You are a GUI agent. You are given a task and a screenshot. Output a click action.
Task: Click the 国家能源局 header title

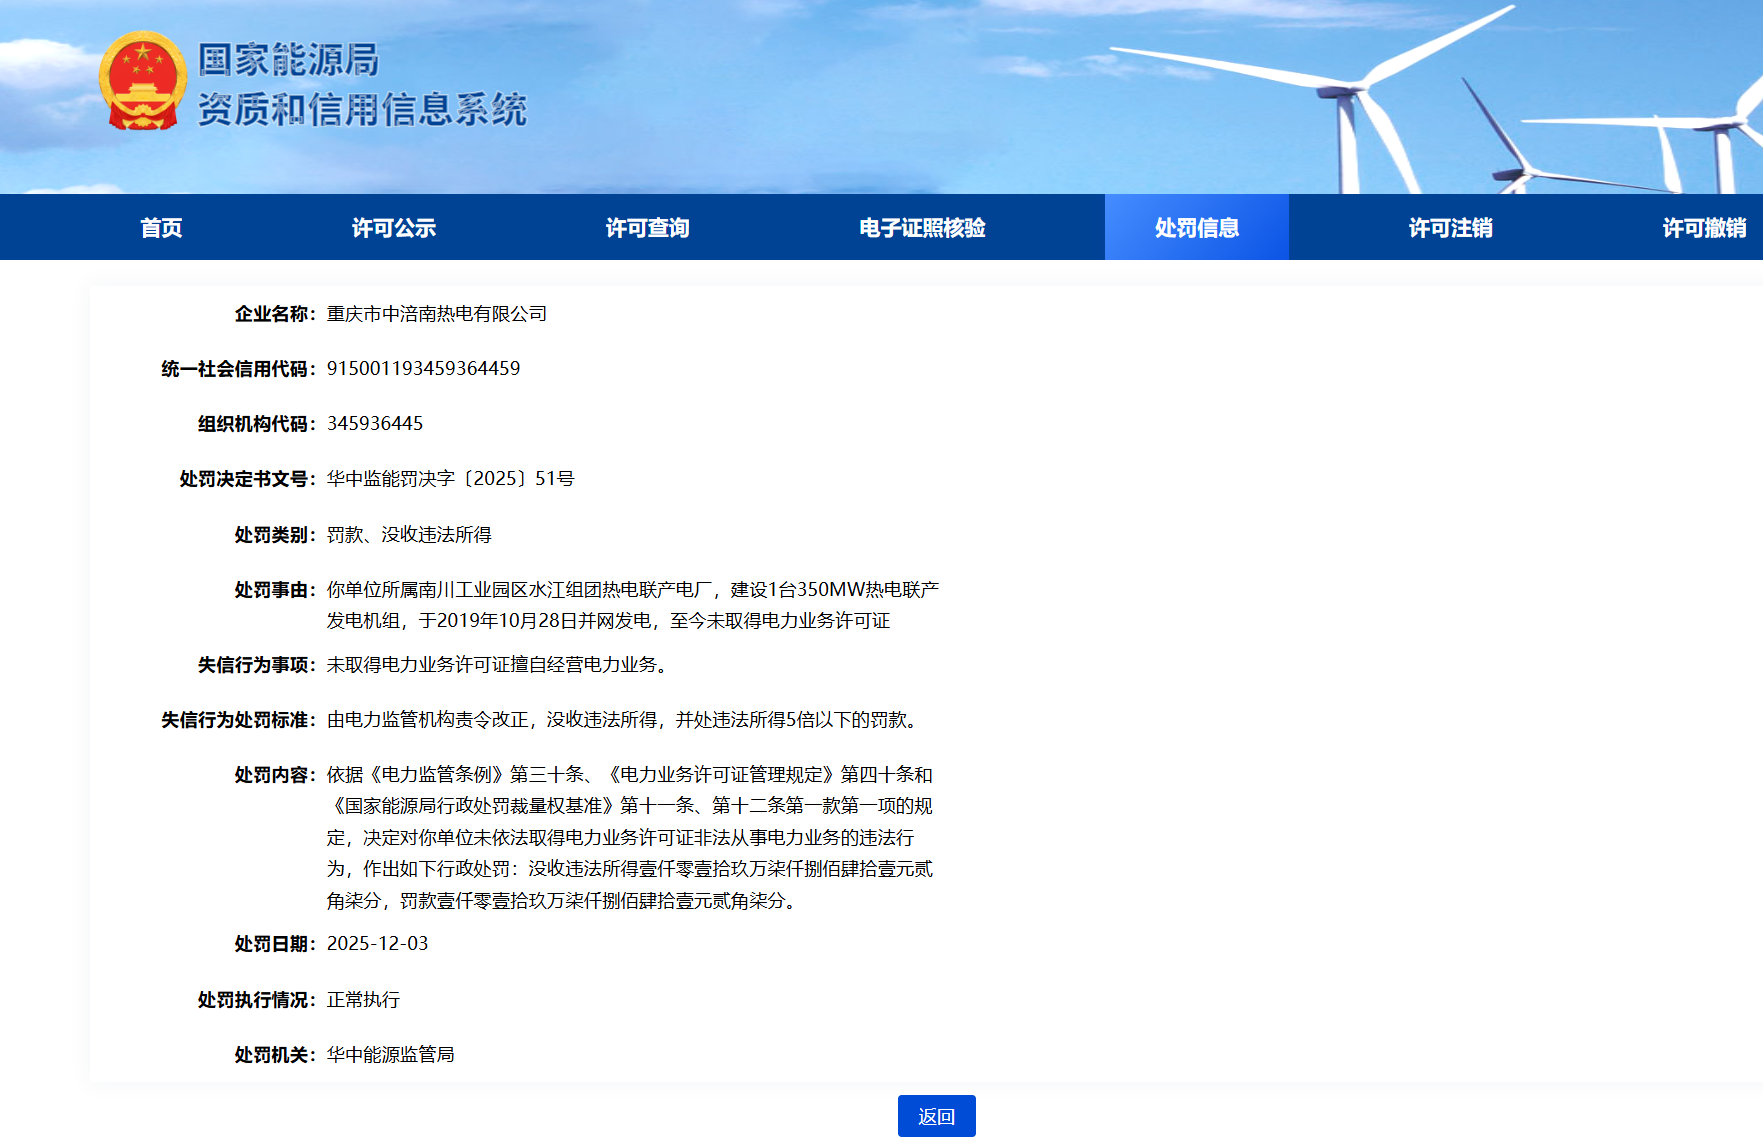pos(288,60)
